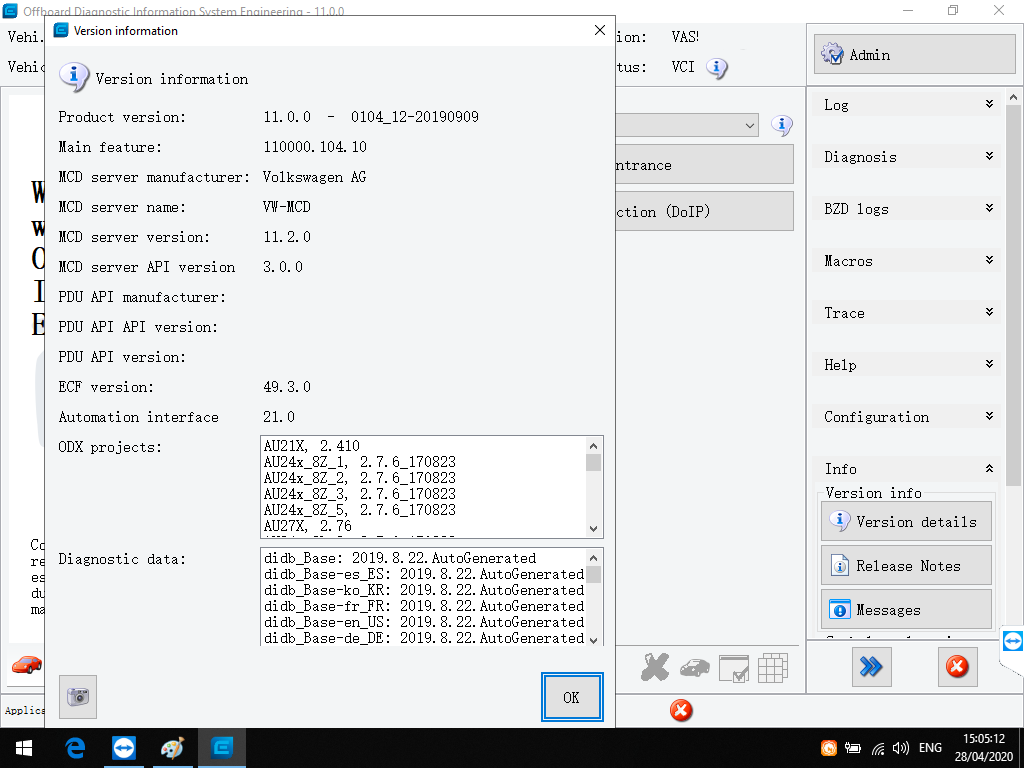Click the MCD server version value 11.2.0
The width and height of the screenshot is (1024, 768).
pos(287,237)
